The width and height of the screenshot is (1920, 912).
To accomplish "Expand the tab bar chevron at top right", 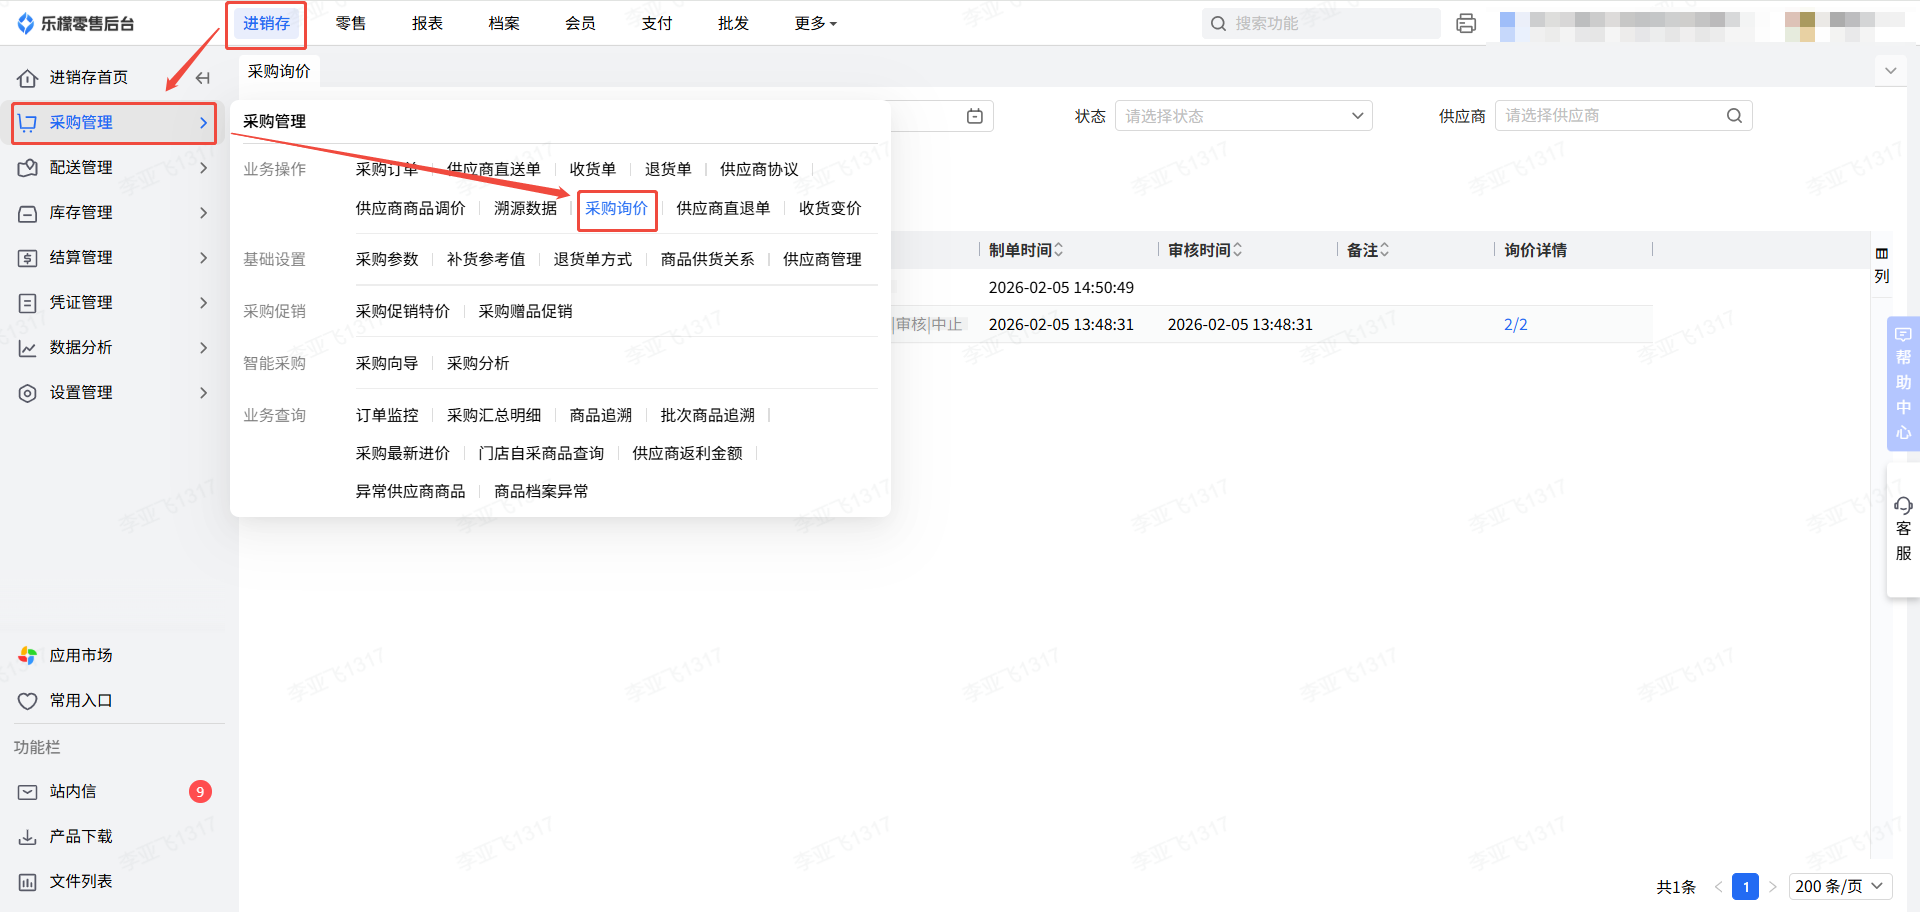I will [1890, 71].
